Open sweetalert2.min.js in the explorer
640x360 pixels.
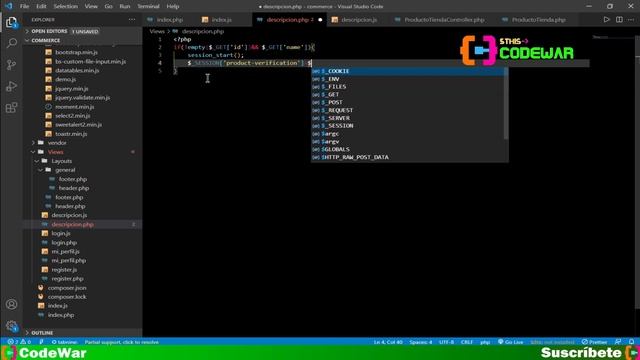(x=78, y=124)
